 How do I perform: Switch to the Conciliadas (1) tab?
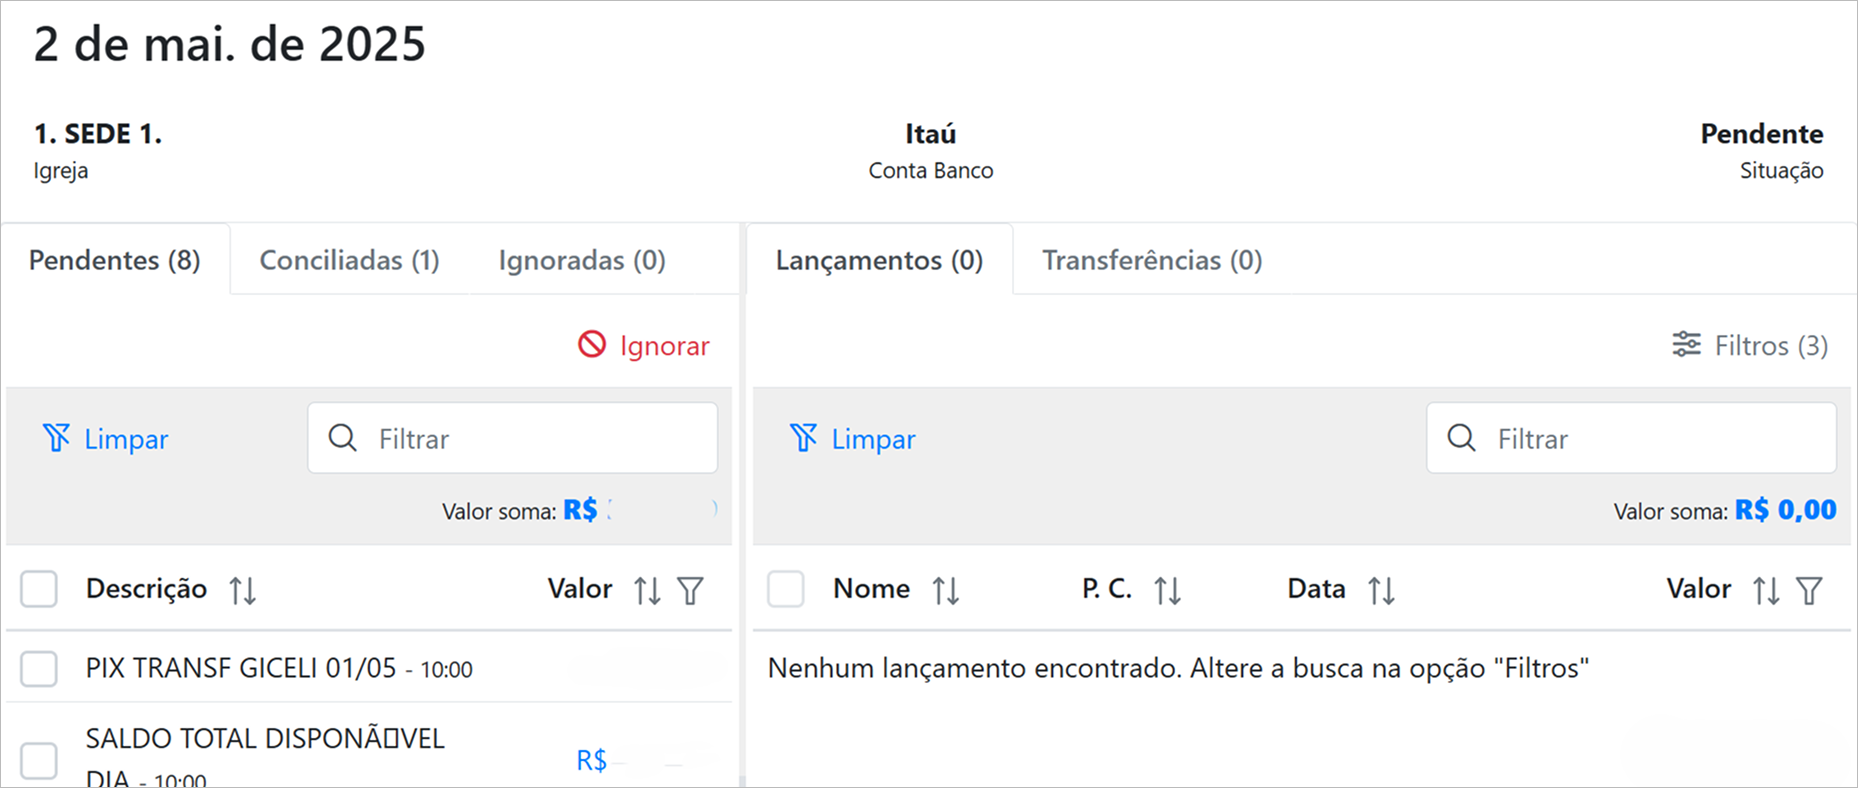tap(349, 260)
